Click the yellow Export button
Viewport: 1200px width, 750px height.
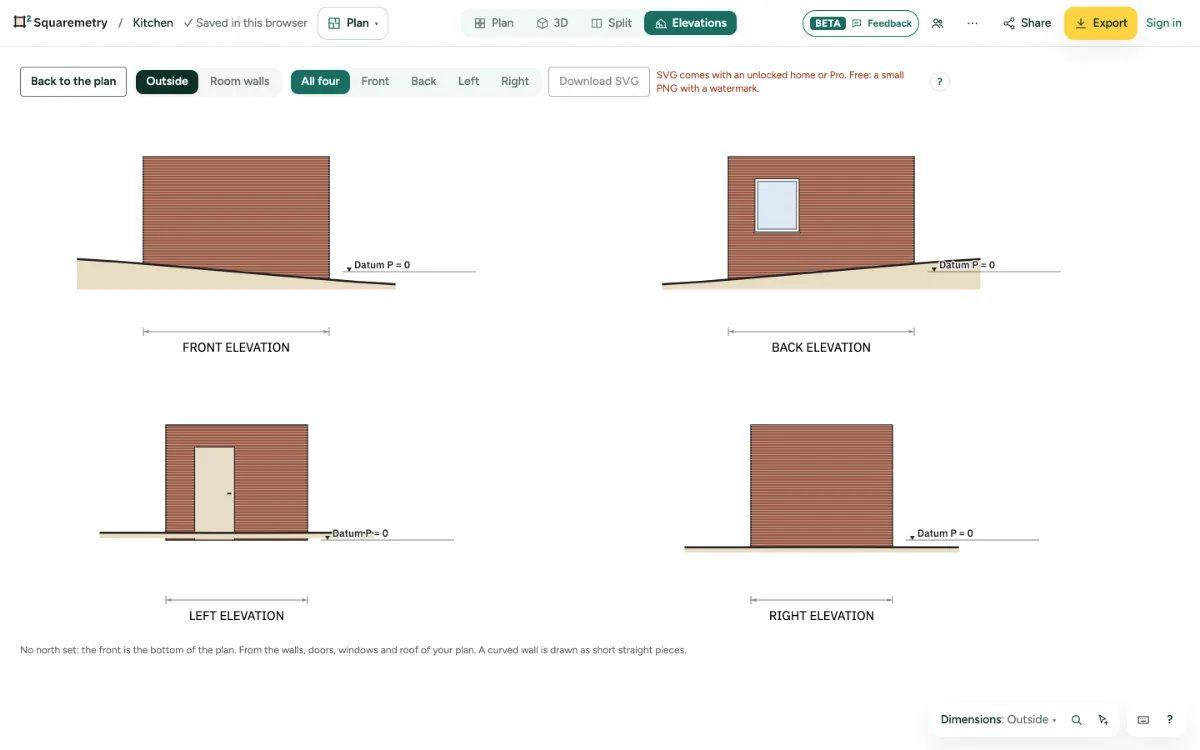[x=1100, y=23]
